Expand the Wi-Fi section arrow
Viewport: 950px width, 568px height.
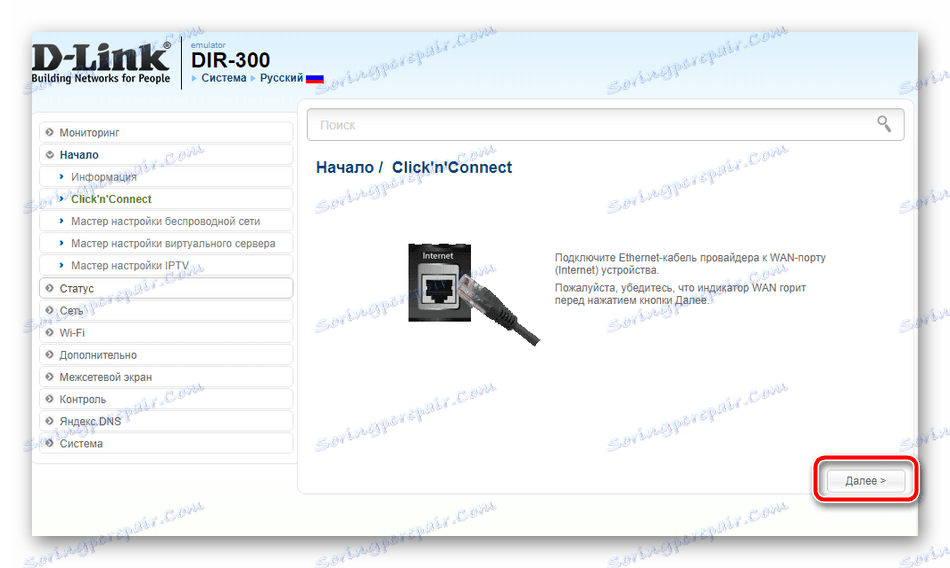[50, 332]
